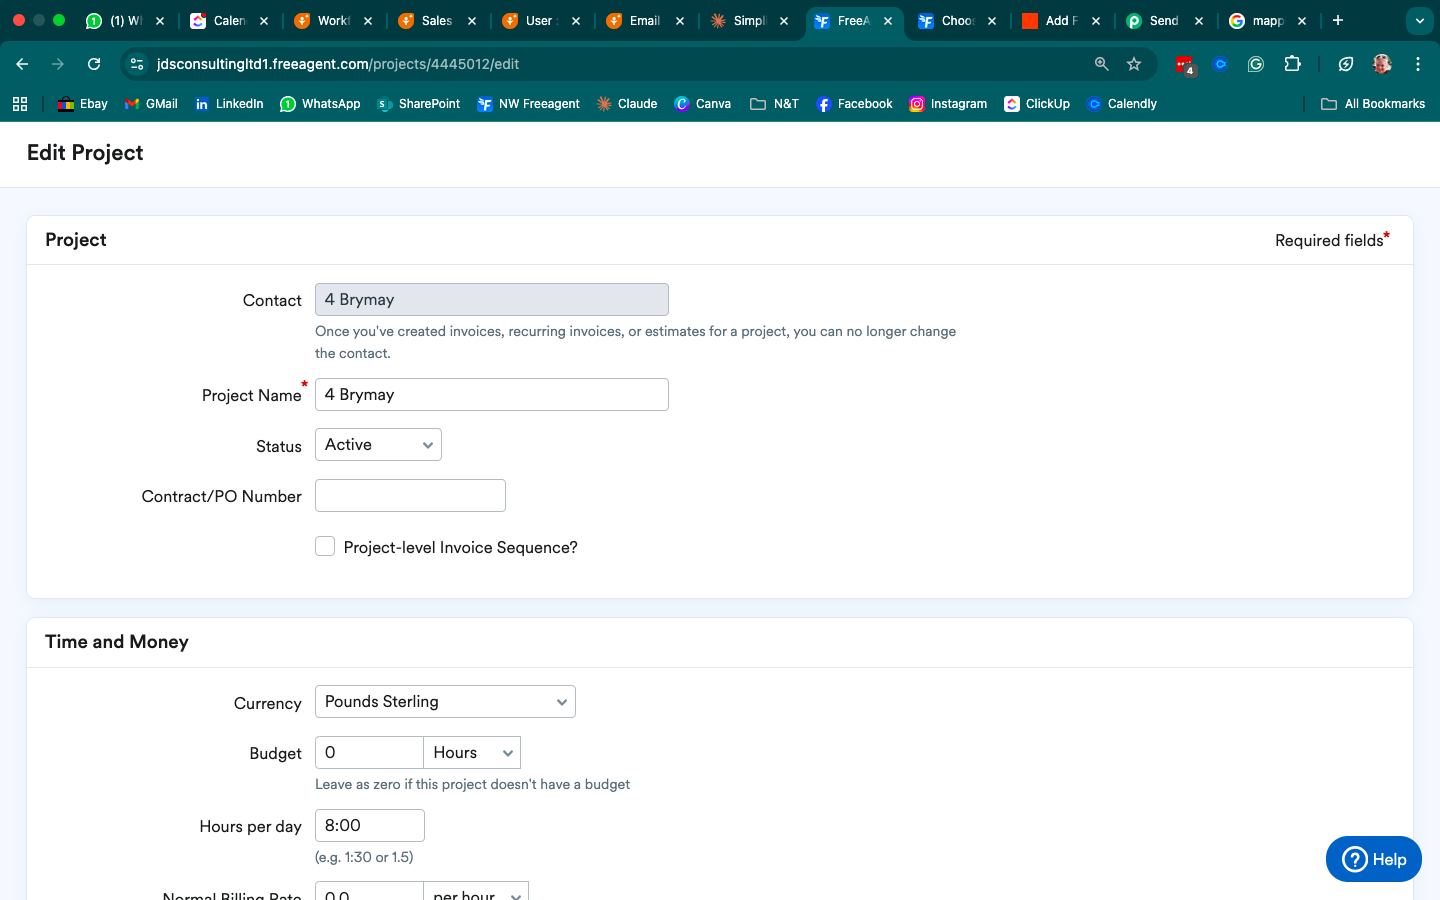
Task: Click the Grammarly extension icon
Action: [1256, 64]
